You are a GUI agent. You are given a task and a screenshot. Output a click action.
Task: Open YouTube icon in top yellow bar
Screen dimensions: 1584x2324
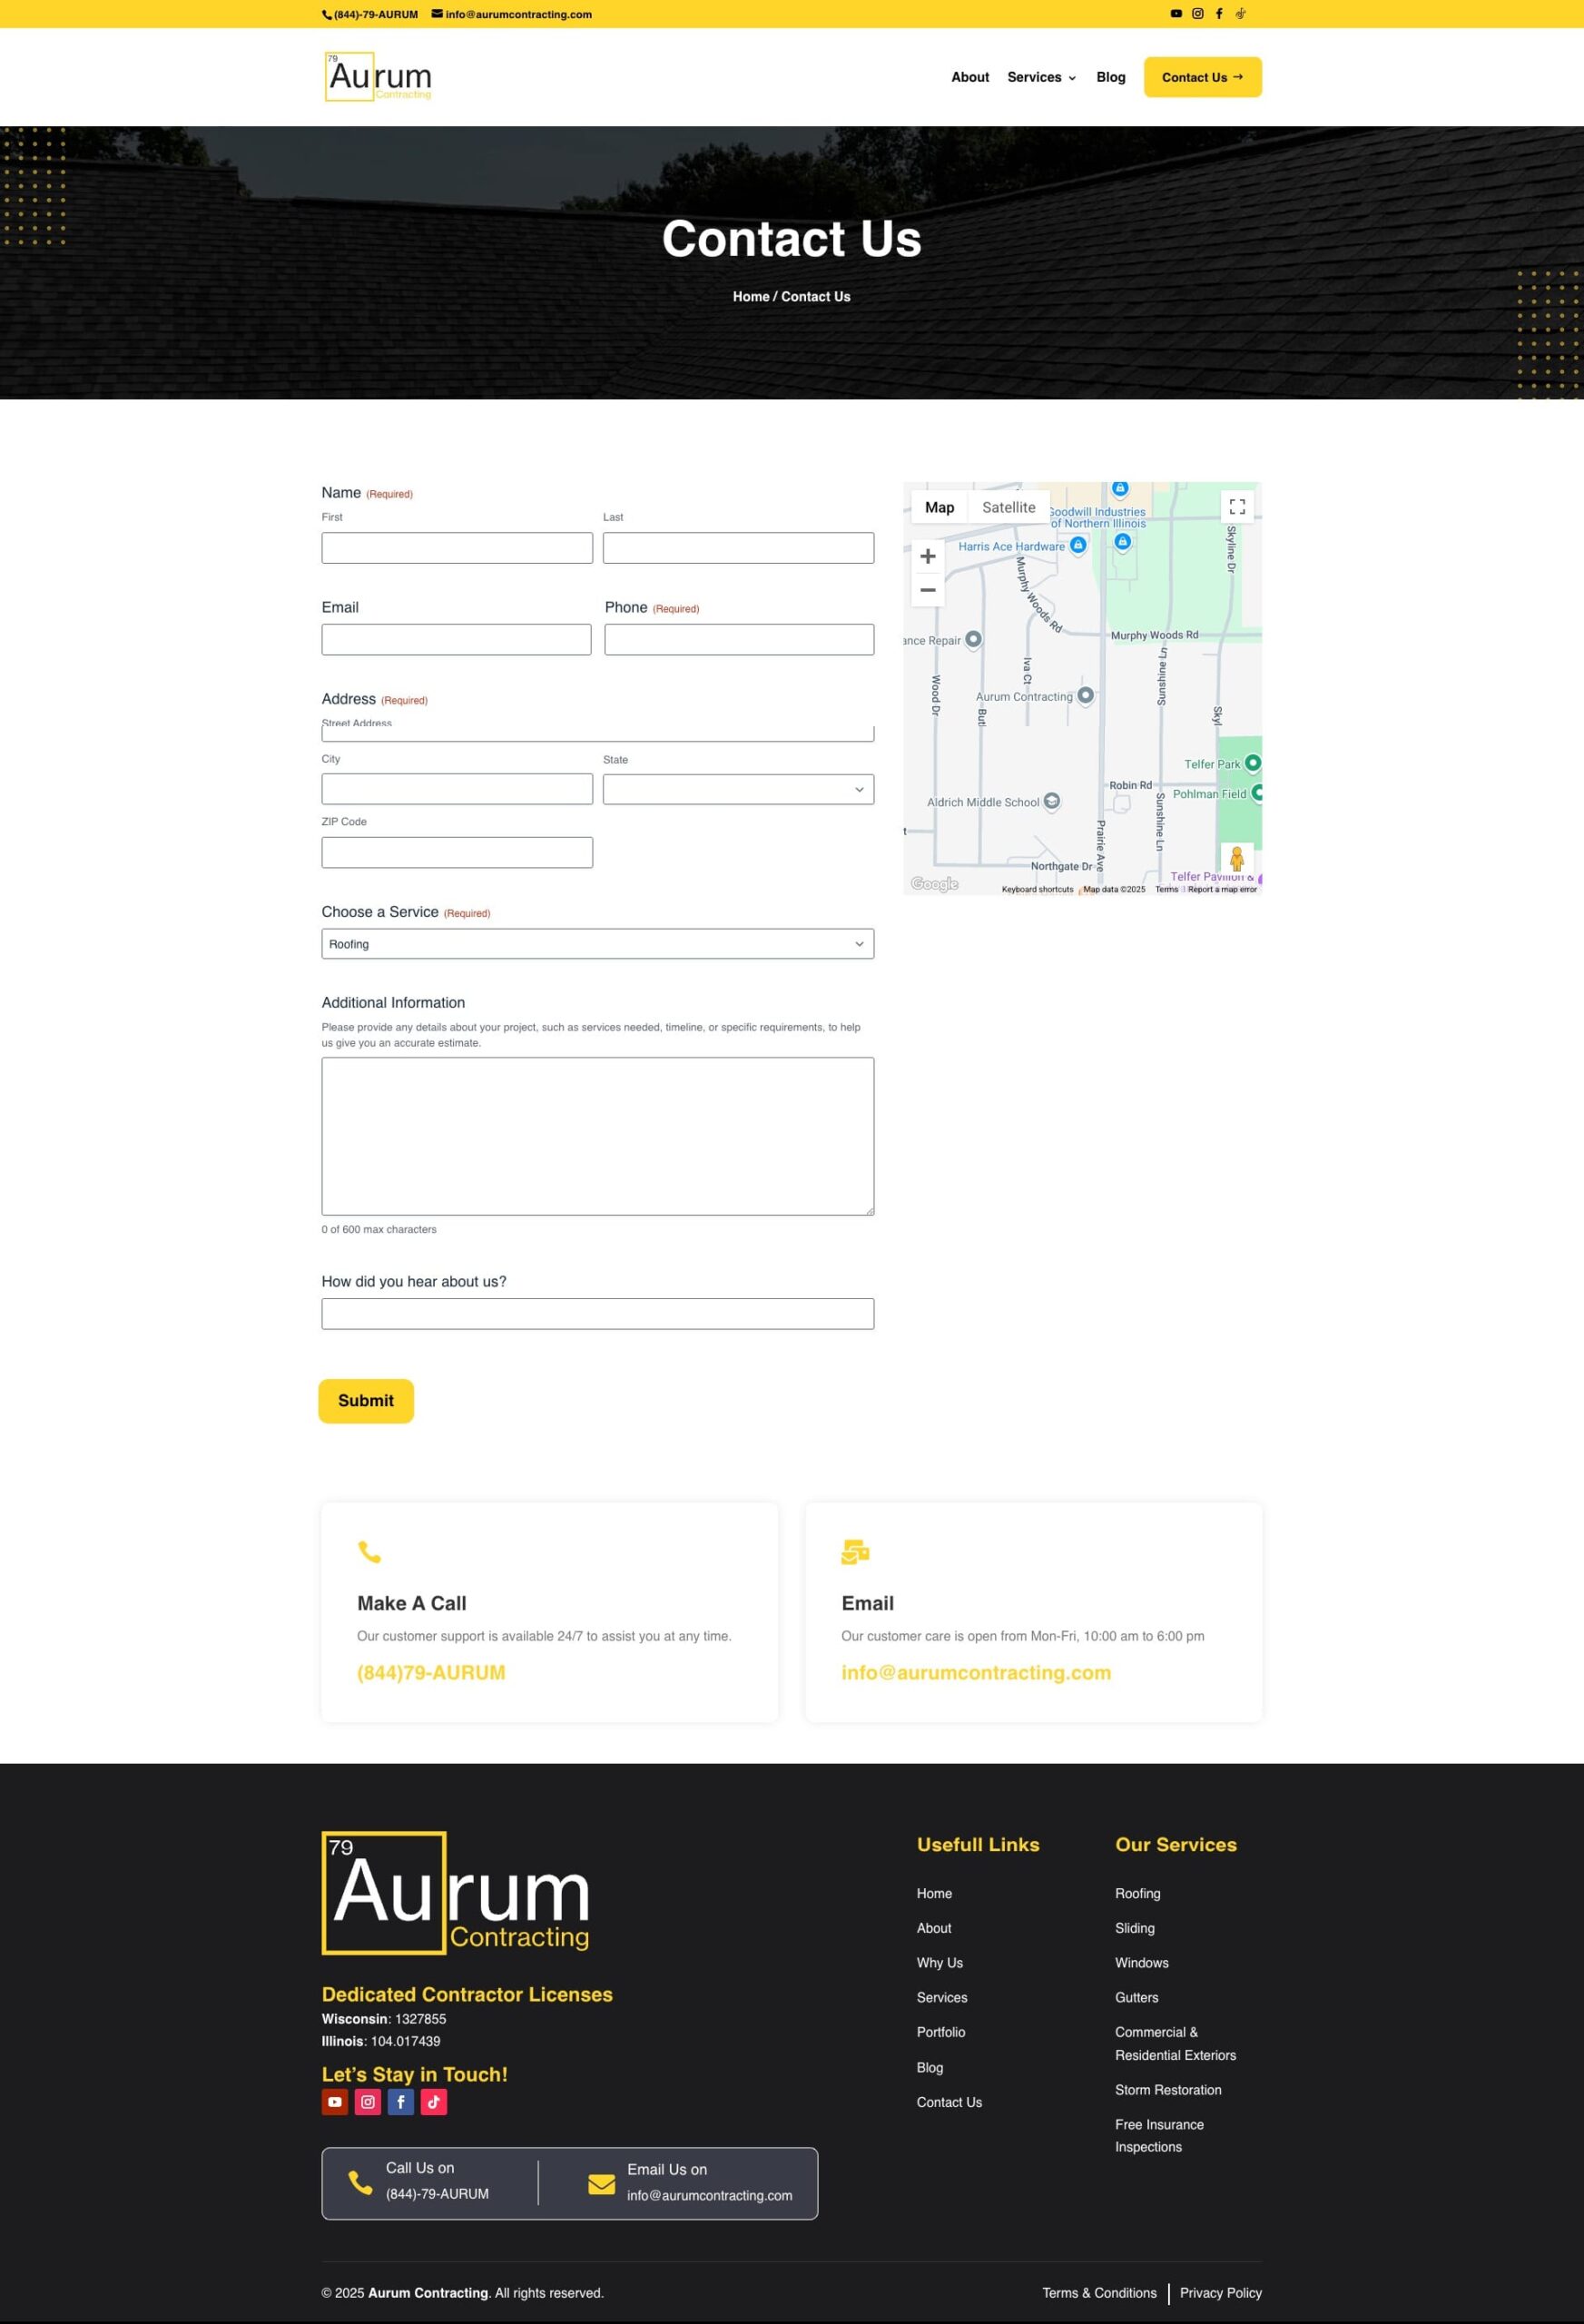1176,14
